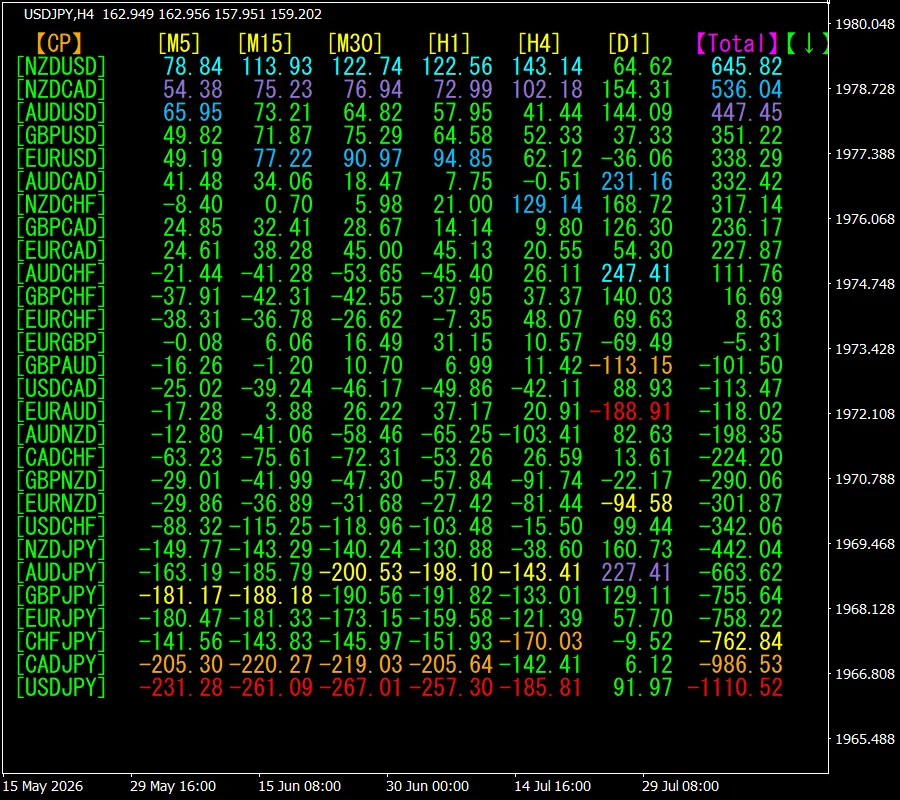
Task: Click the EURUSD H1 value 94.85
Action: 463,158
